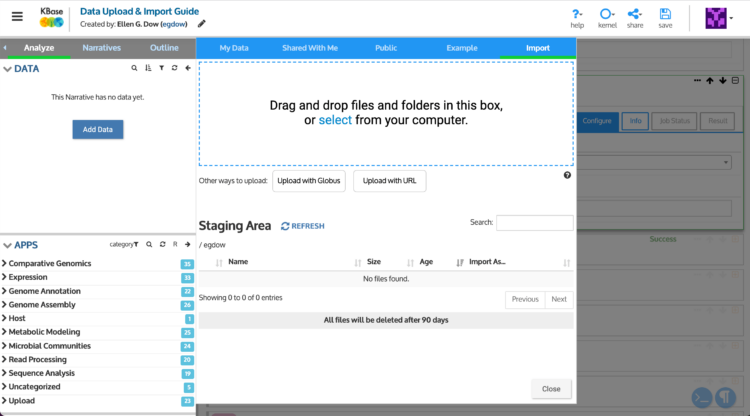Open the cell Info tab
Screen dimensions: 750x416
(x=635, y=121)
